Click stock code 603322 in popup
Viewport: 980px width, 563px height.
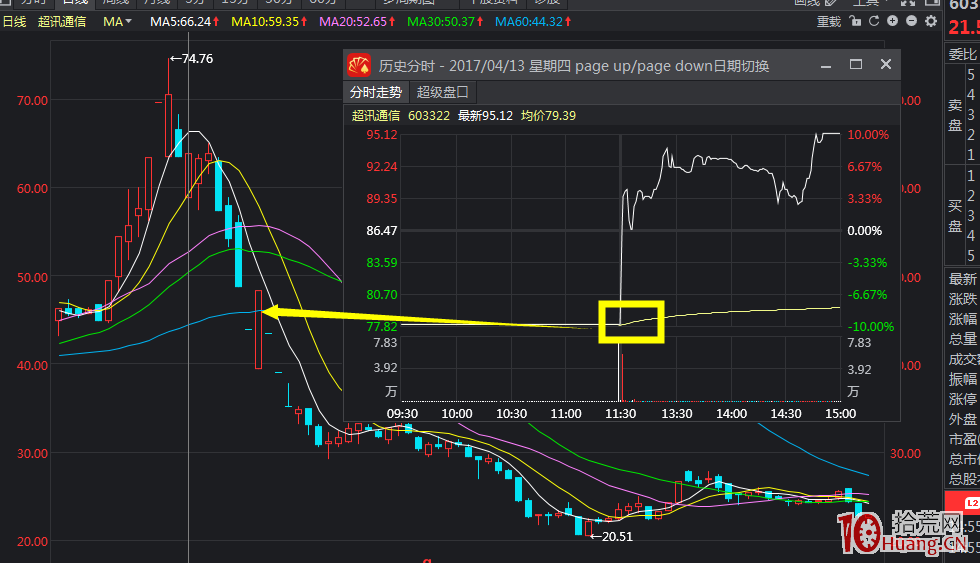click(429, 116)
